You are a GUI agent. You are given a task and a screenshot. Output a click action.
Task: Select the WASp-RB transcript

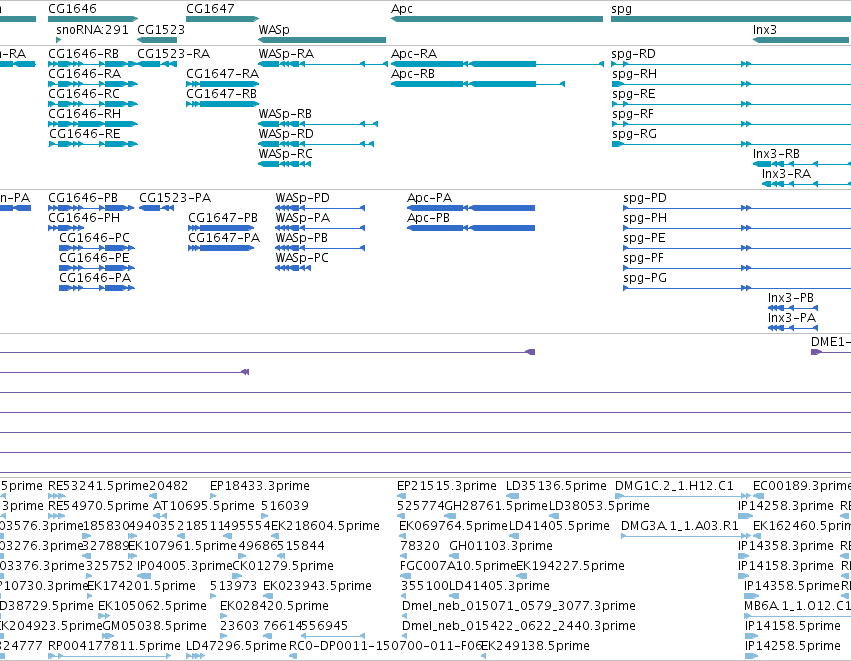318,124
